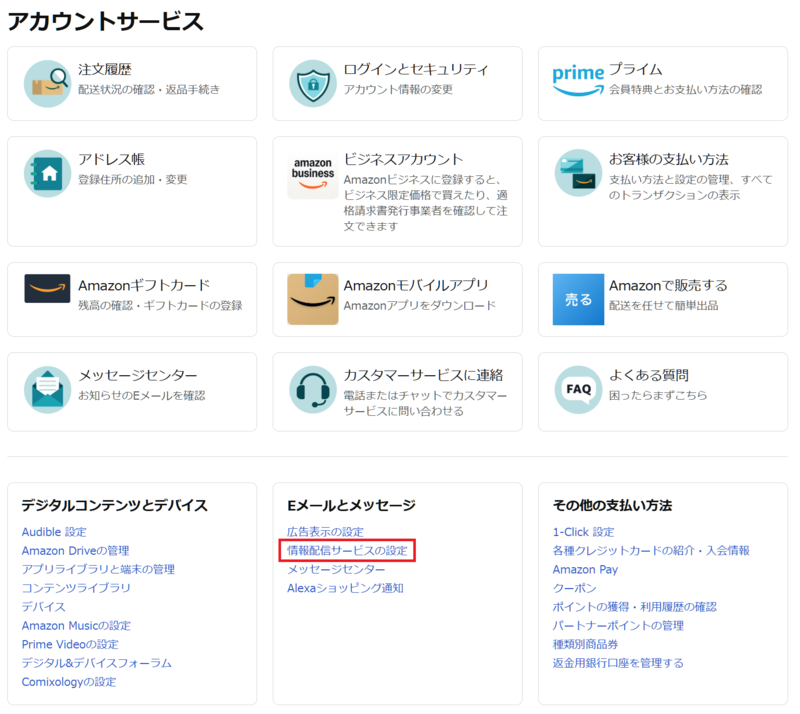The width and height of the screenshot is (800, 714).
Task: Click the Amazon mobile app box icon
Action: click(x=313, y=299)
